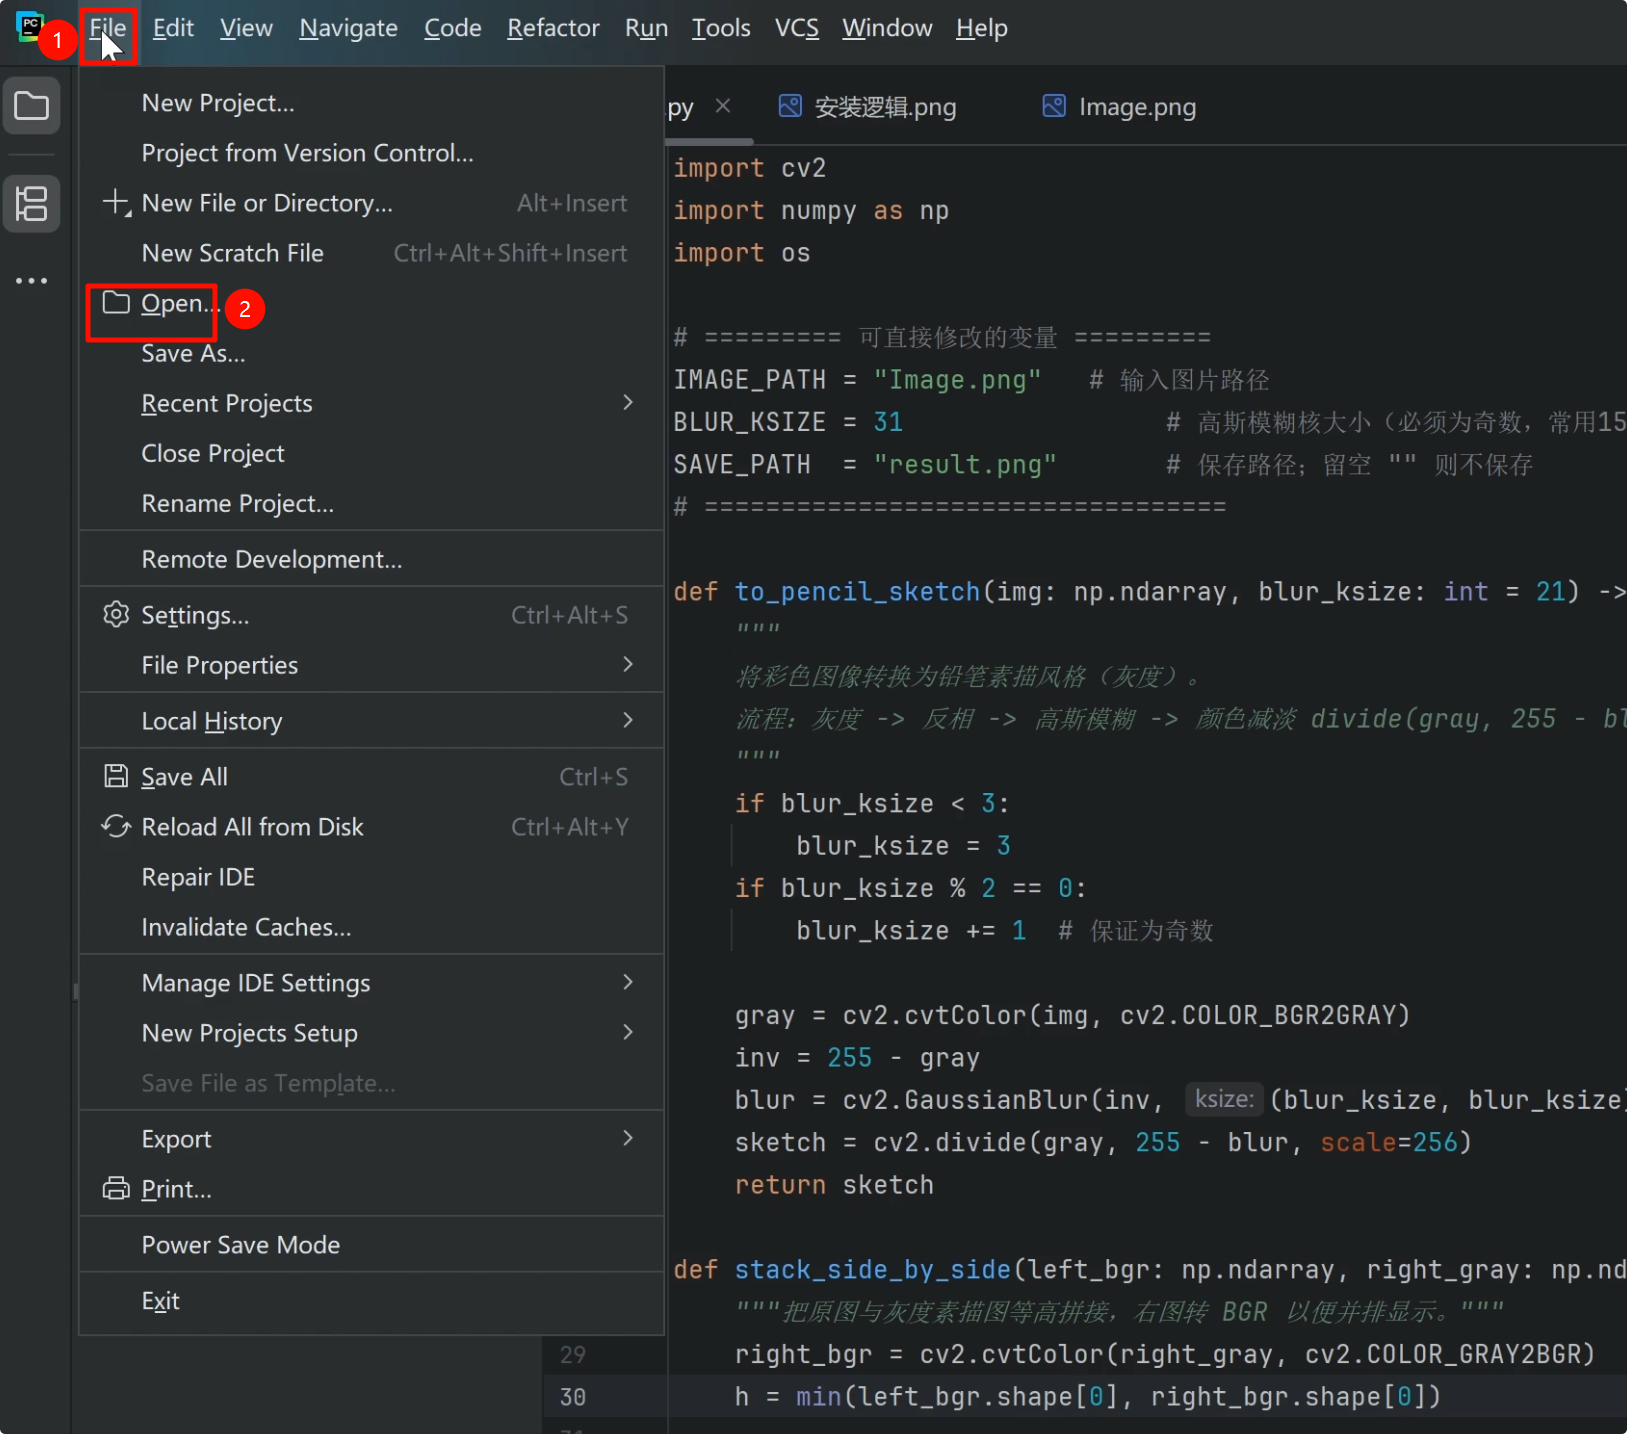Click the to_pencil_sketch function name
This screenshot has height=1434, width=1627.
(857, 592)
